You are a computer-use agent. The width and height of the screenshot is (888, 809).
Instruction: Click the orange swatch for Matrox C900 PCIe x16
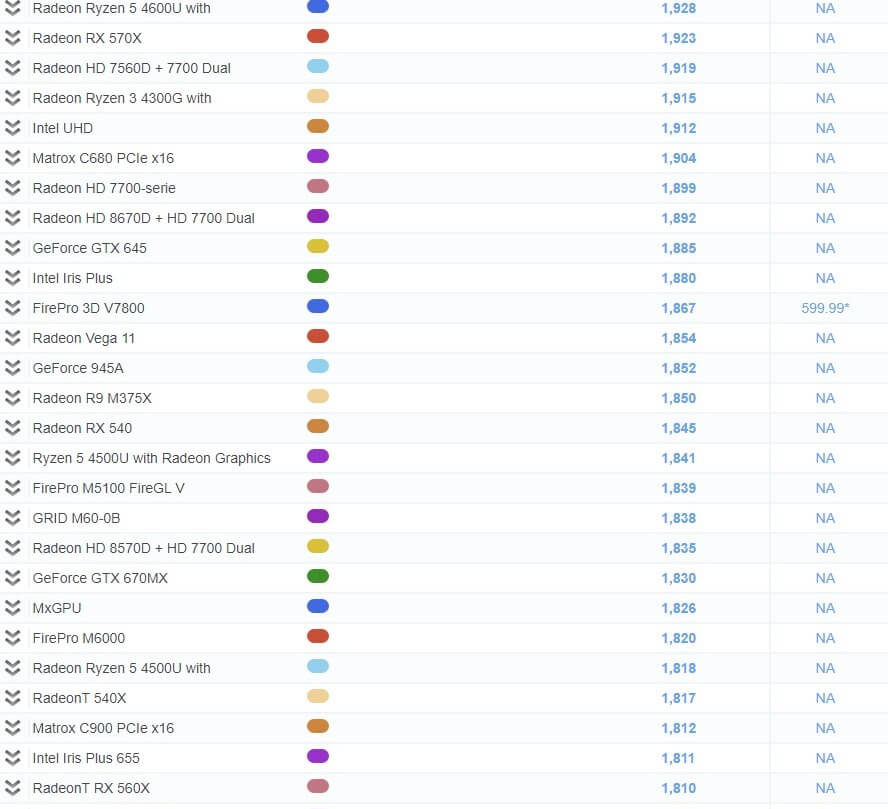[x=318, y=726]
